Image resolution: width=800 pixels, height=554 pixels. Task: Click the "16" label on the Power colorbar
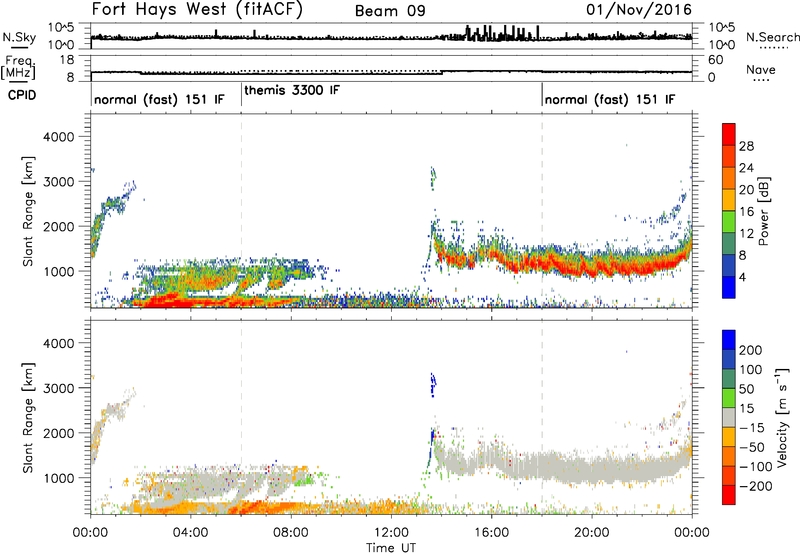point(746,212)
